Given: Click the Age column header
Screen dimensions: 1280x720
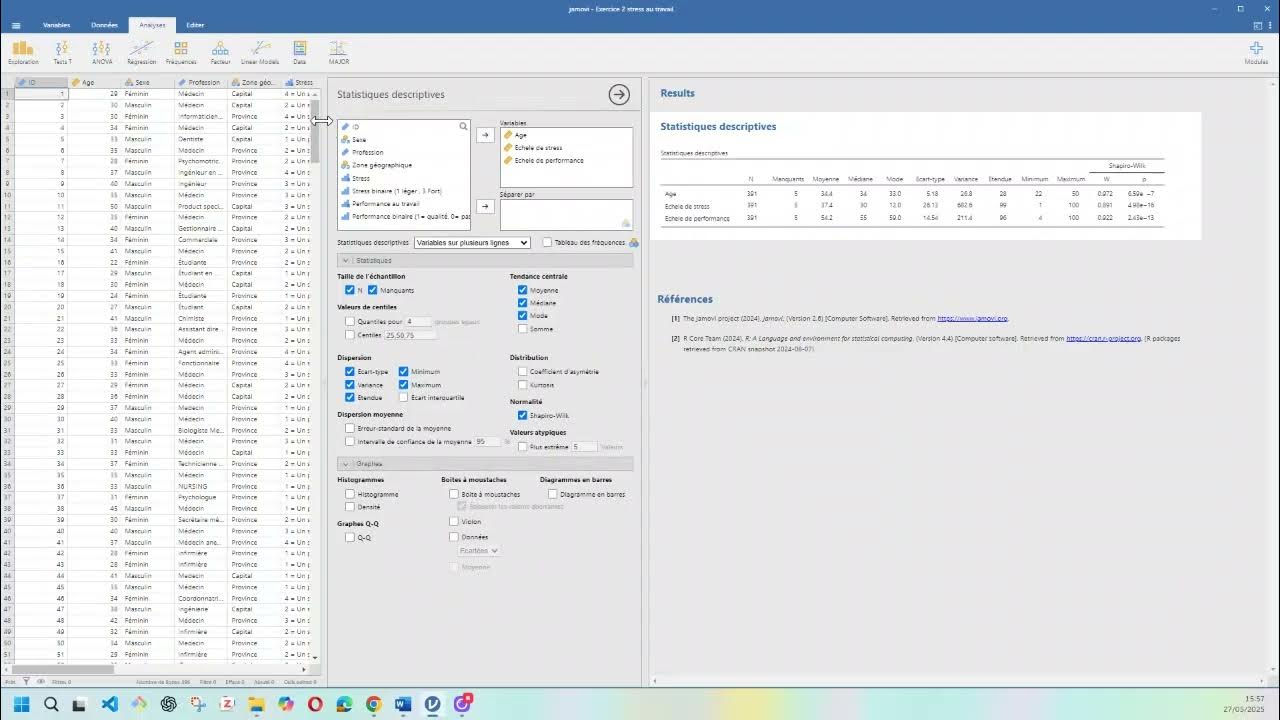Looking at the screenshot, I should pos(93,82).
